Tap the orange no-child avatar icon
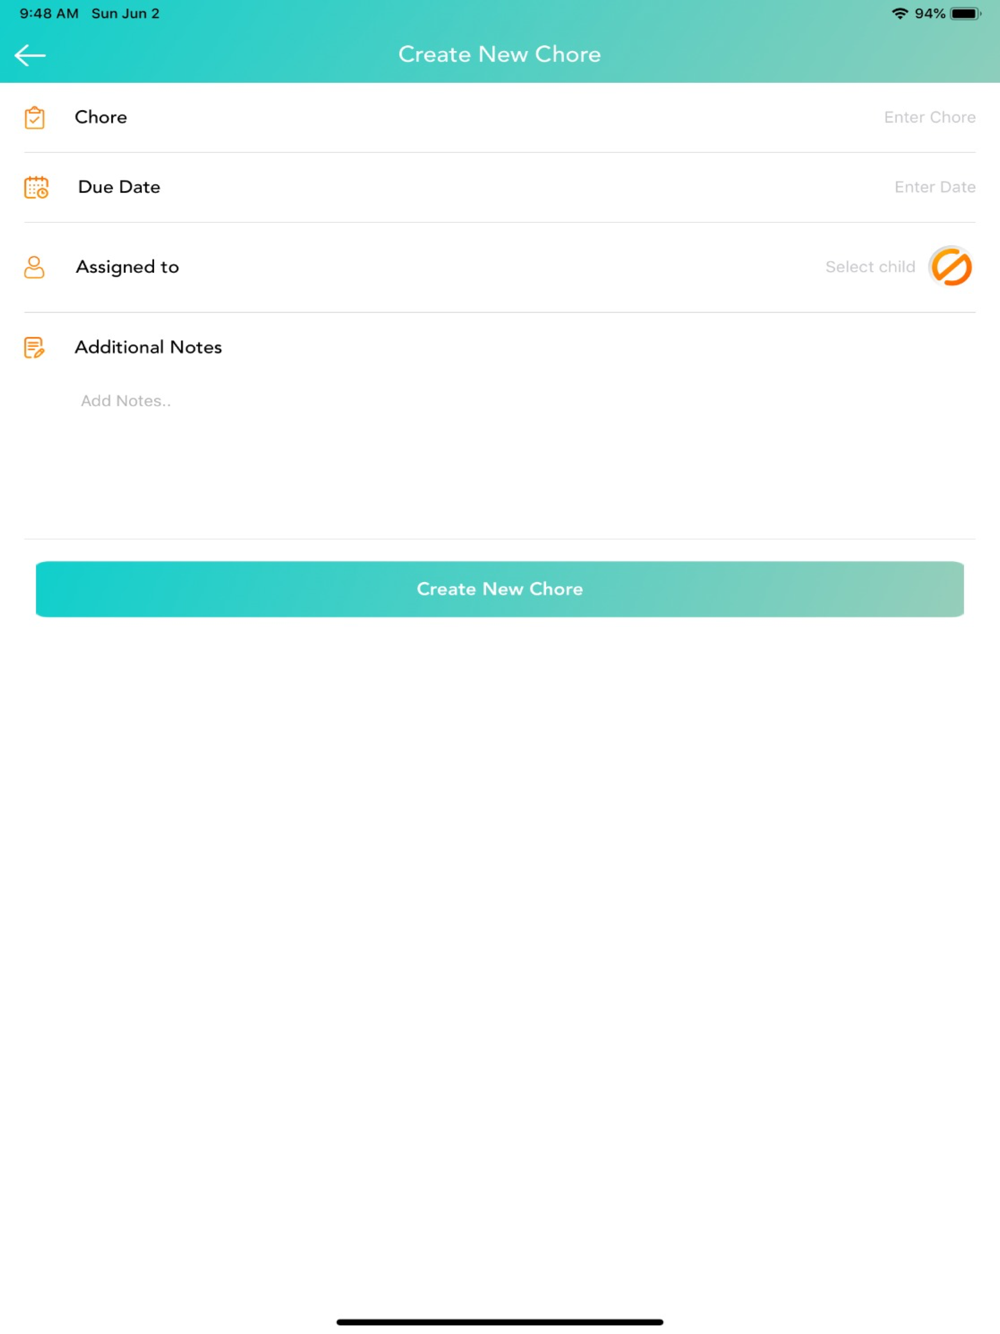This screenshot has height=1334, width=1000. 951,267
